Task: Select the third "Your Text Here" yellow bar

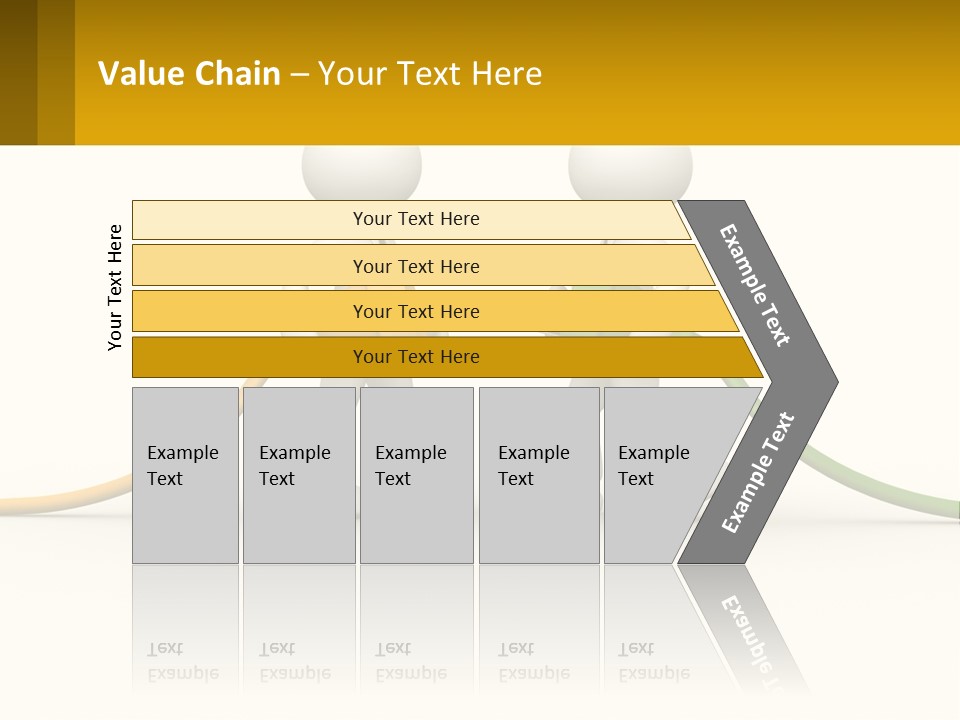Action: coord(415,311)
